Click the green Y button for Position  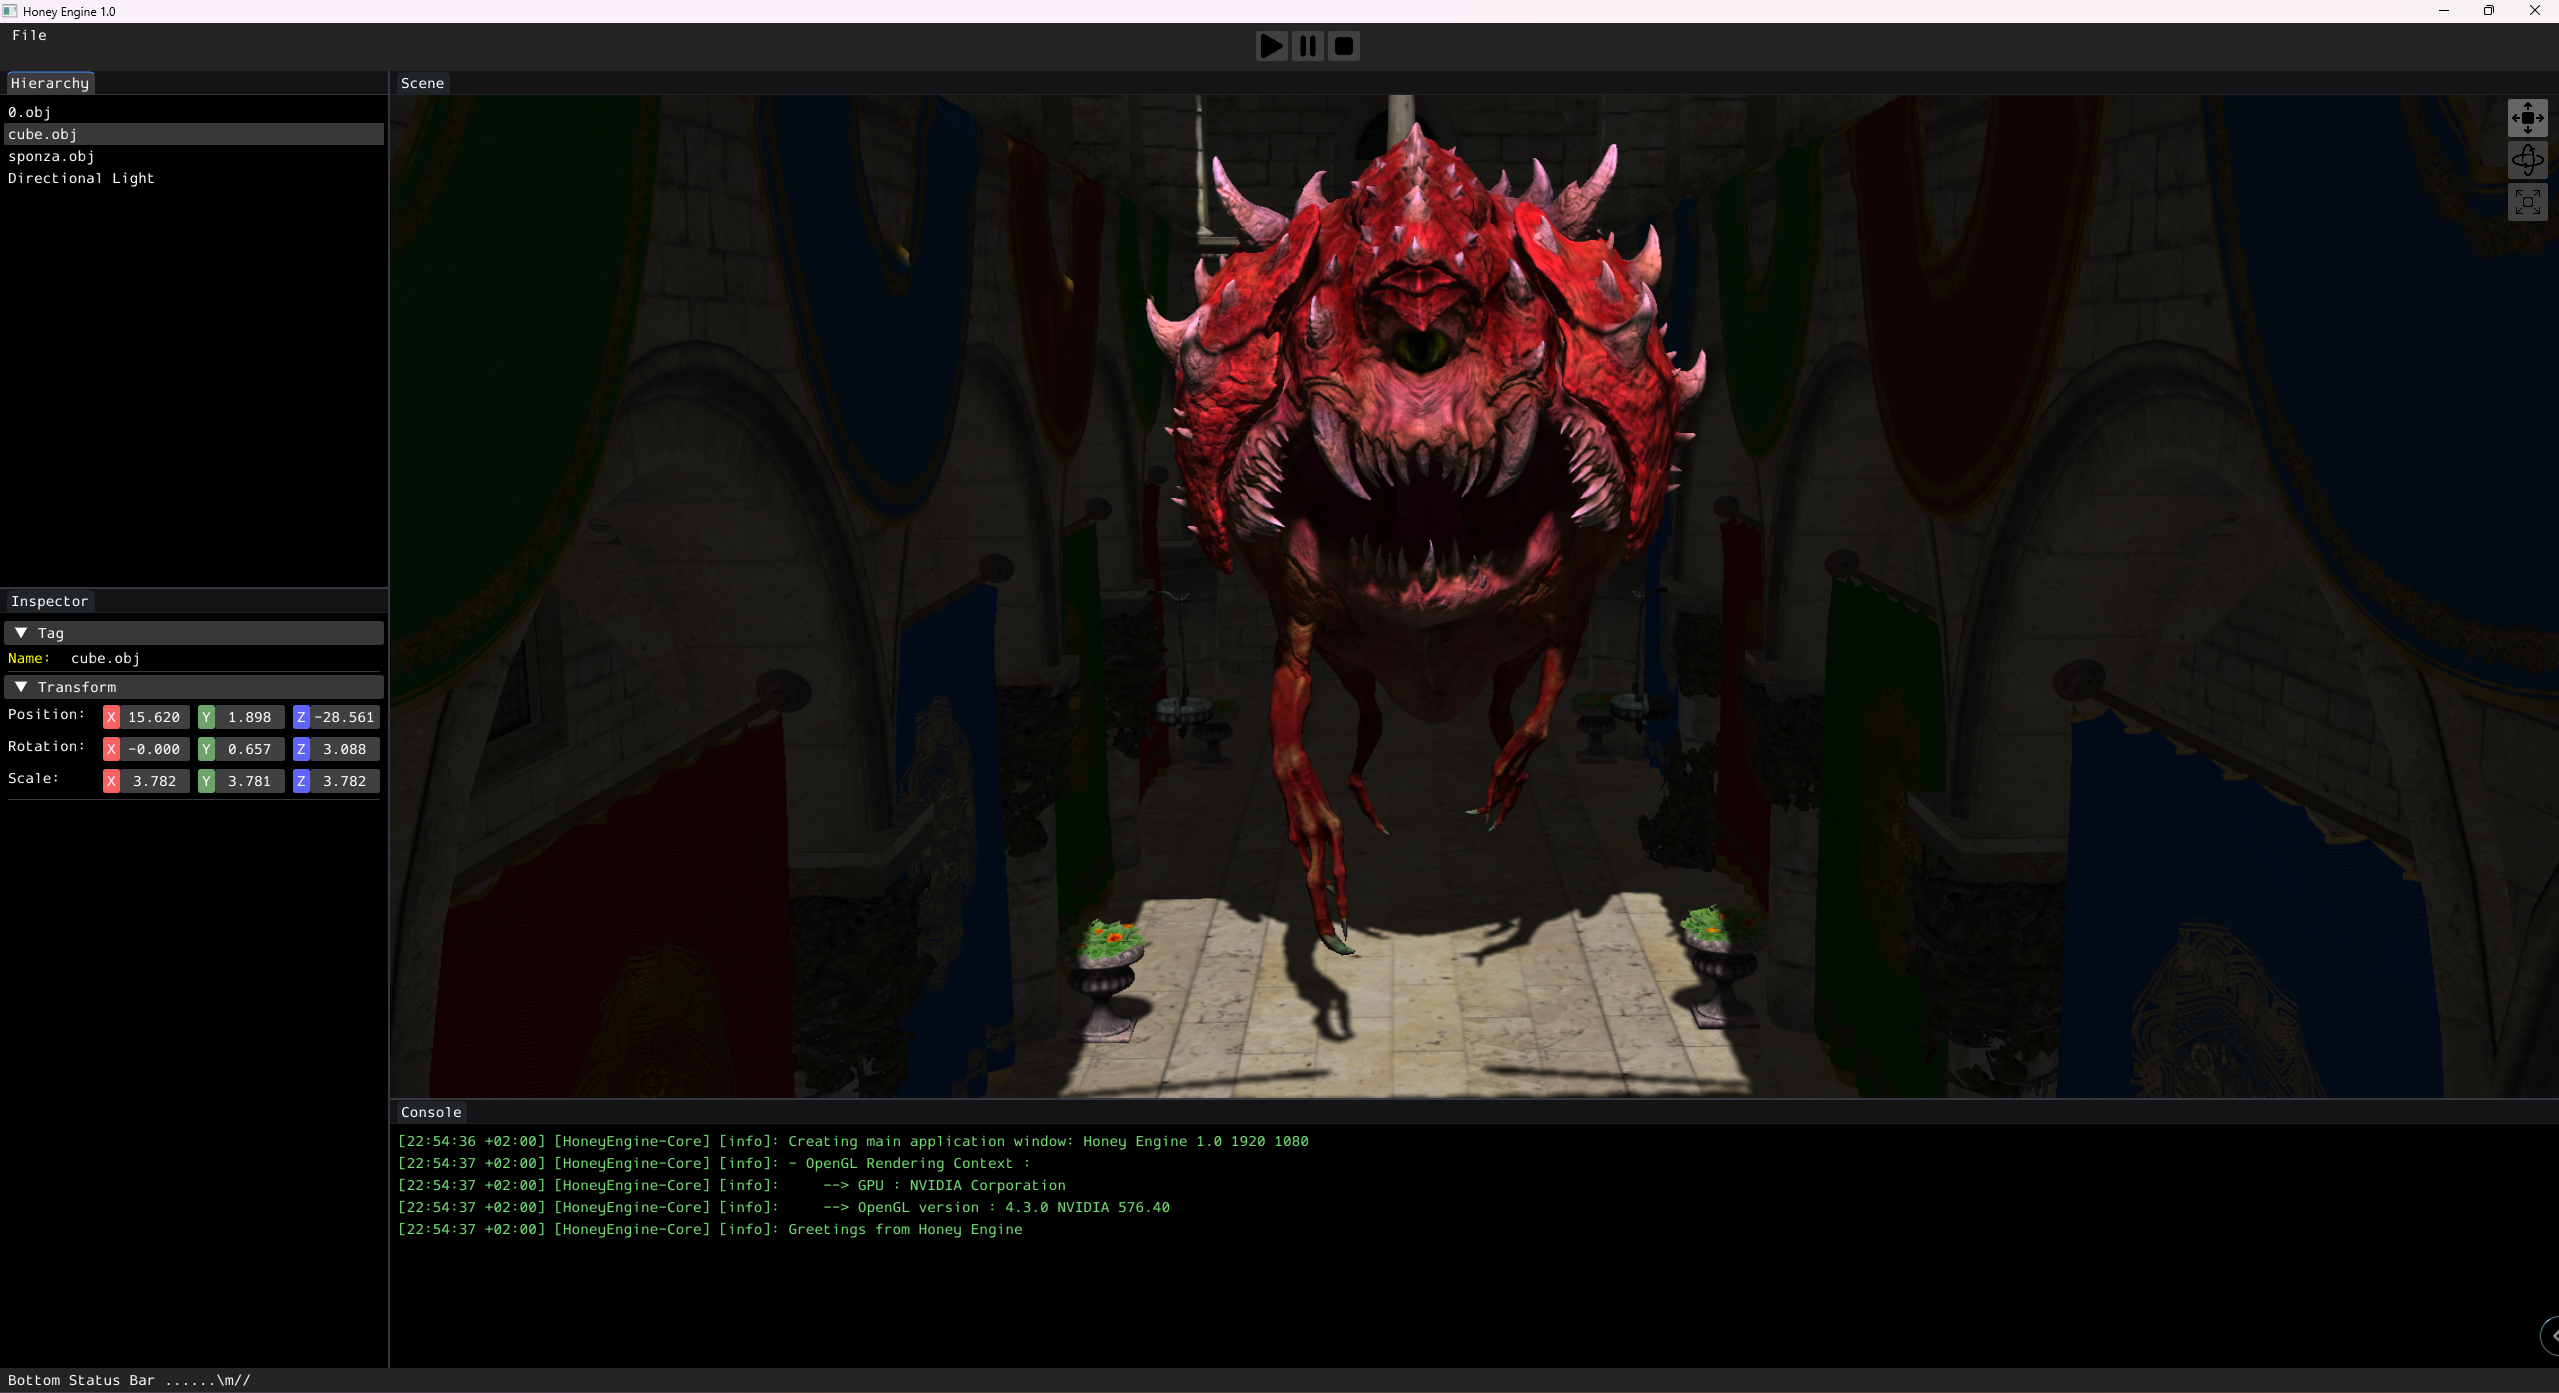pos(206,717)
